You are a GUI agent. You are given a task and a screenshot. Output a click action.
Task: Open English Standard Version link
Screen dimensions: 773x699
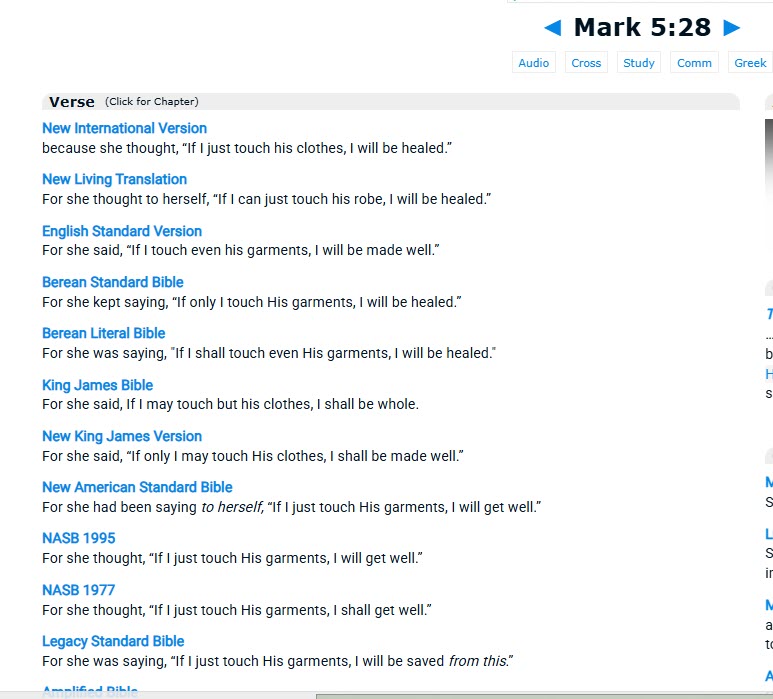click(122, 231)
